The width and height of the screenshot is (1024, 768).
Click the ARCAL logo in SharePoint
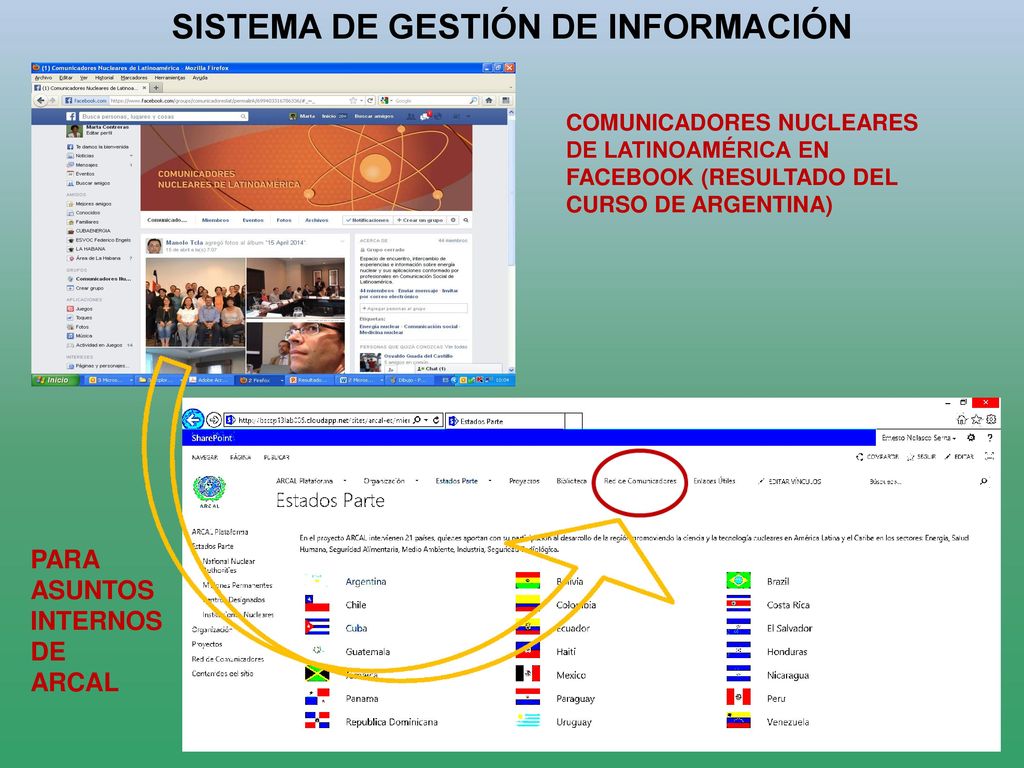(210, 491)
